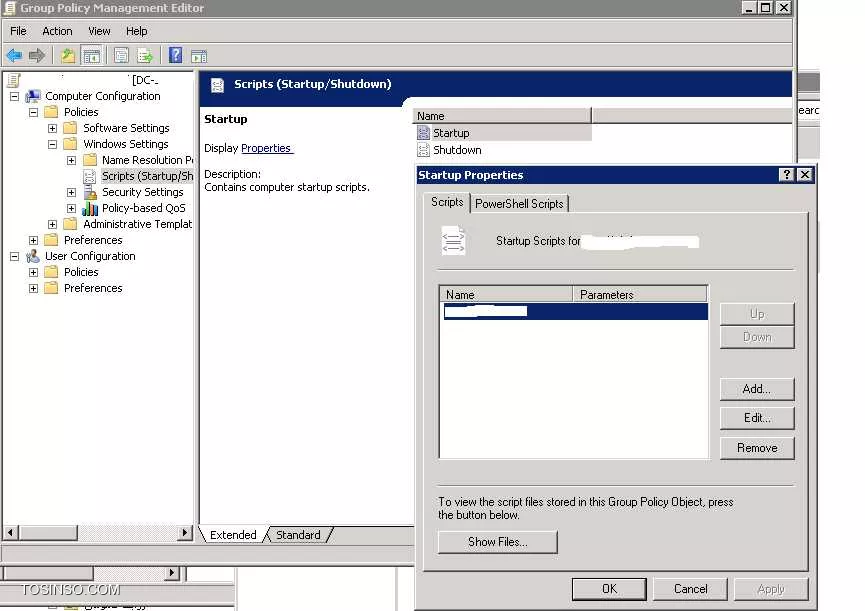The image size is (865, 611).
Task: Open the File menu
Action: (18, 31)
